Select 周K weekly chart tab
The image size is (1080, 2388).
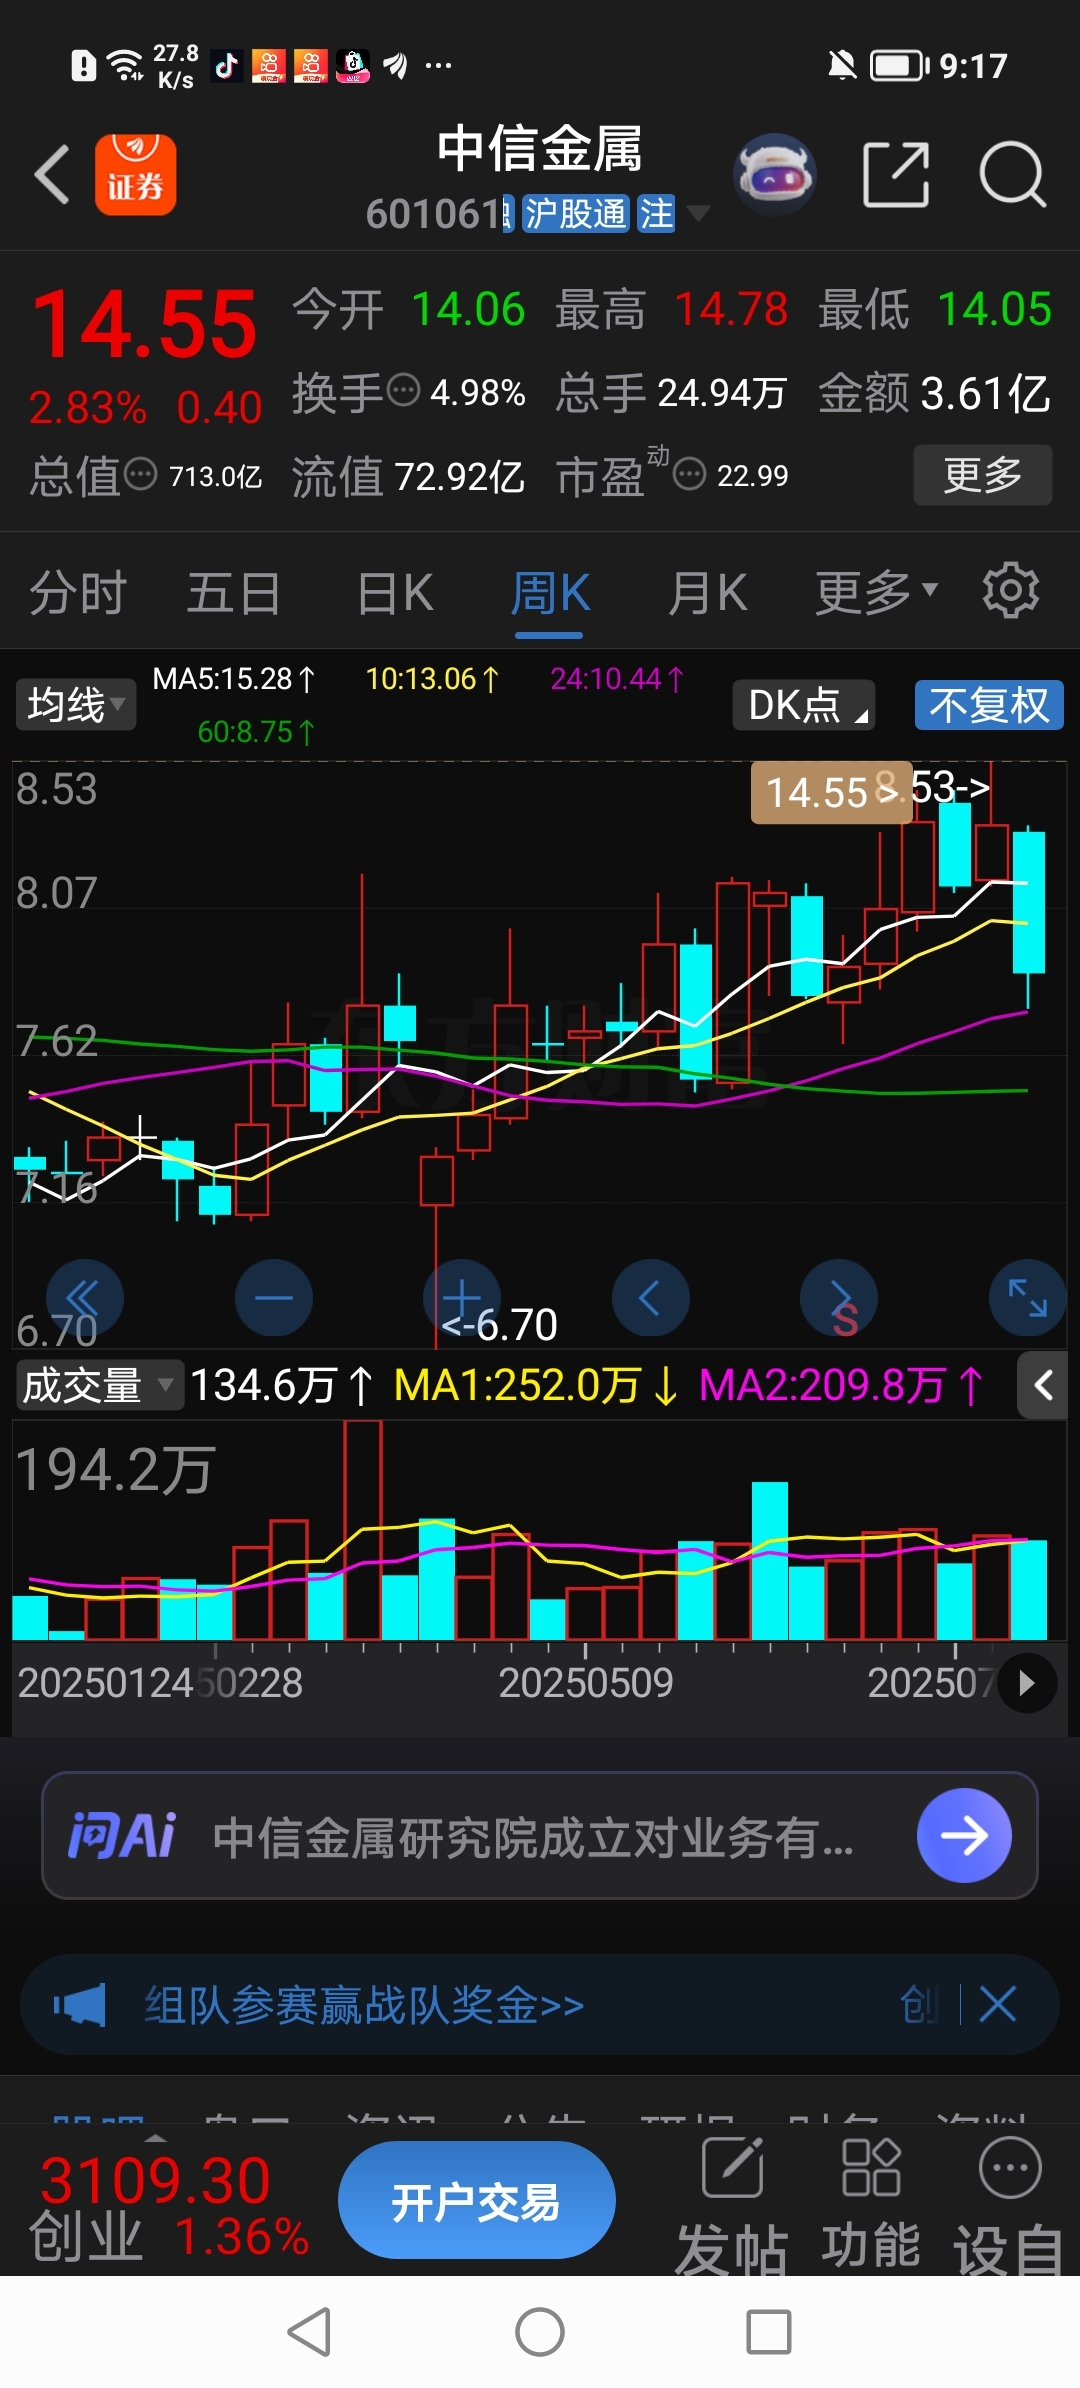click(550, 592)
